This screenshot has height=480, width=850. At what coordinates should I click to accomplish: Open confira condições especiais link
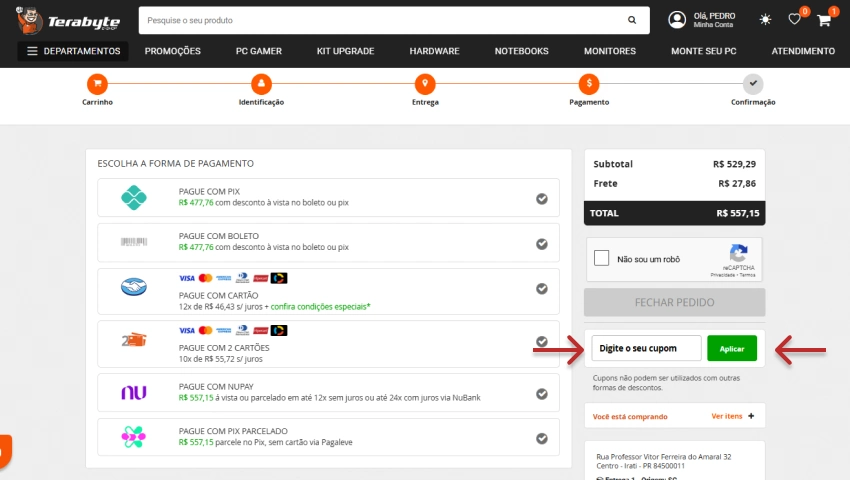click(320, 306)
